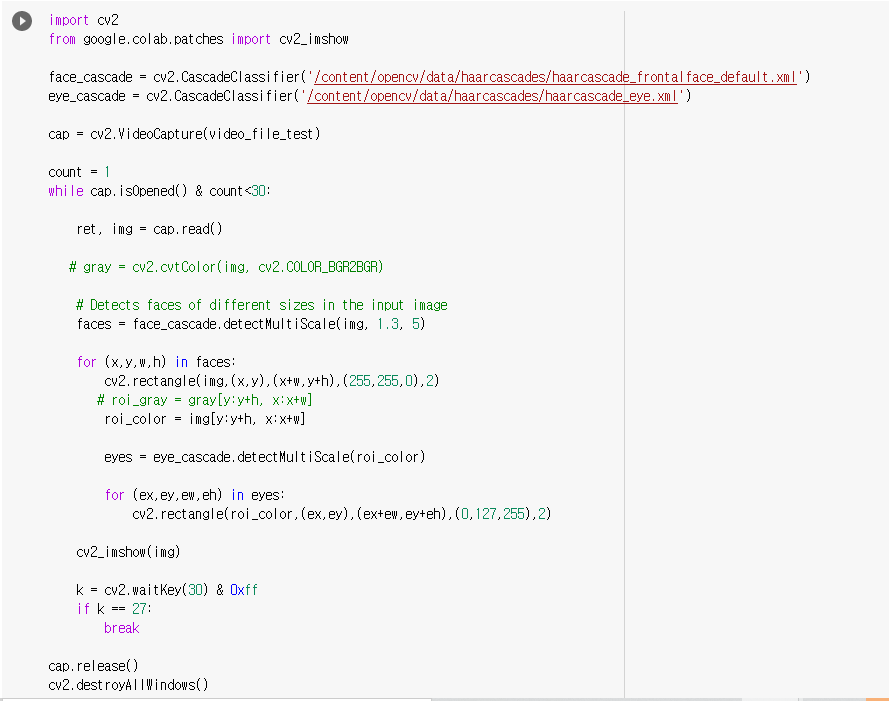Open the haarcascade_eye.xml path link

[x=492, y=96]
